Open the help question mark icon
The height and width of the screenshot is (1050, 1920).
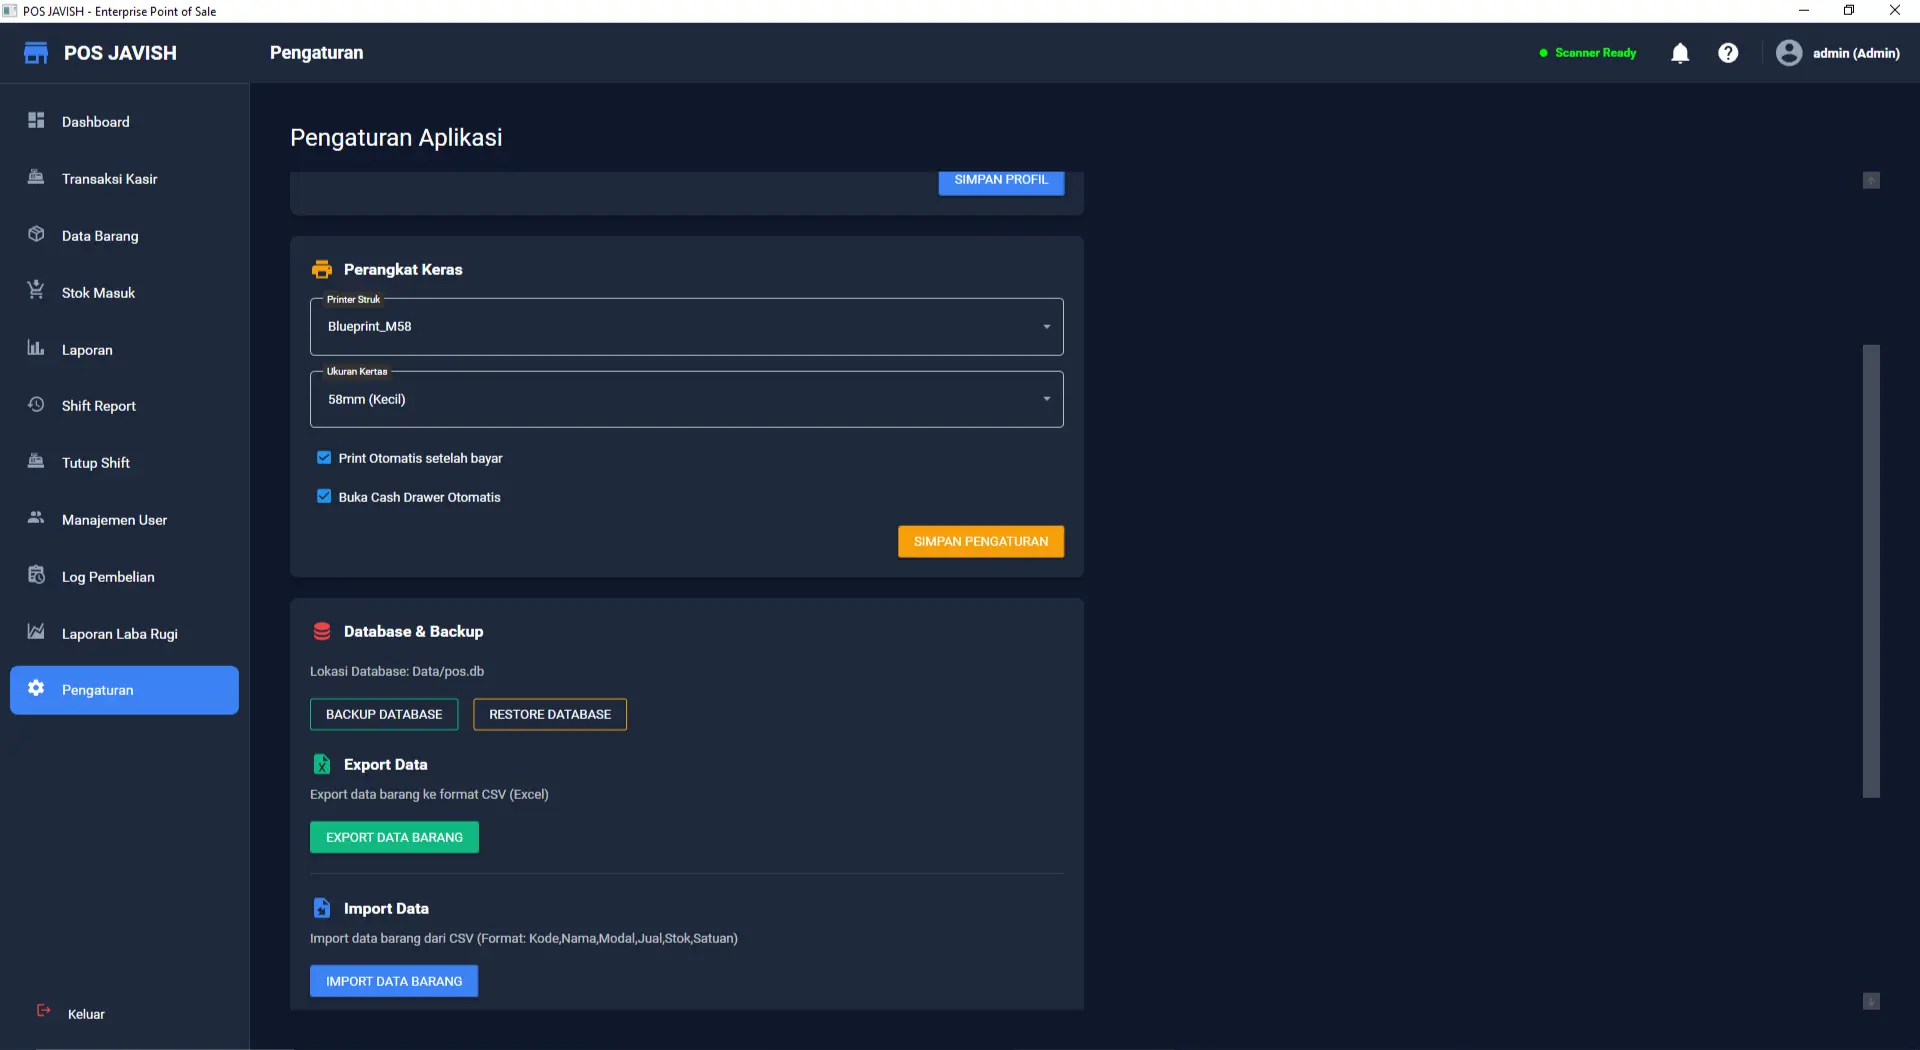pos(1728,53)
